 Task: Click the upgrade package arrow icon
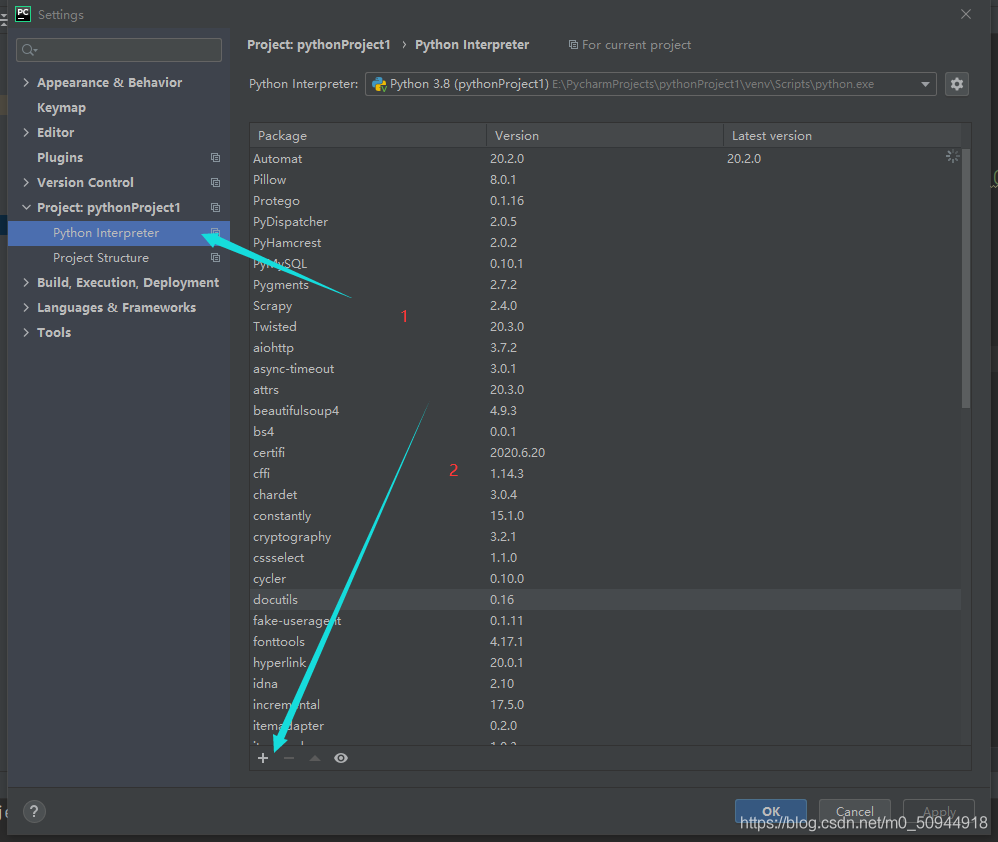tap(315, 759)
